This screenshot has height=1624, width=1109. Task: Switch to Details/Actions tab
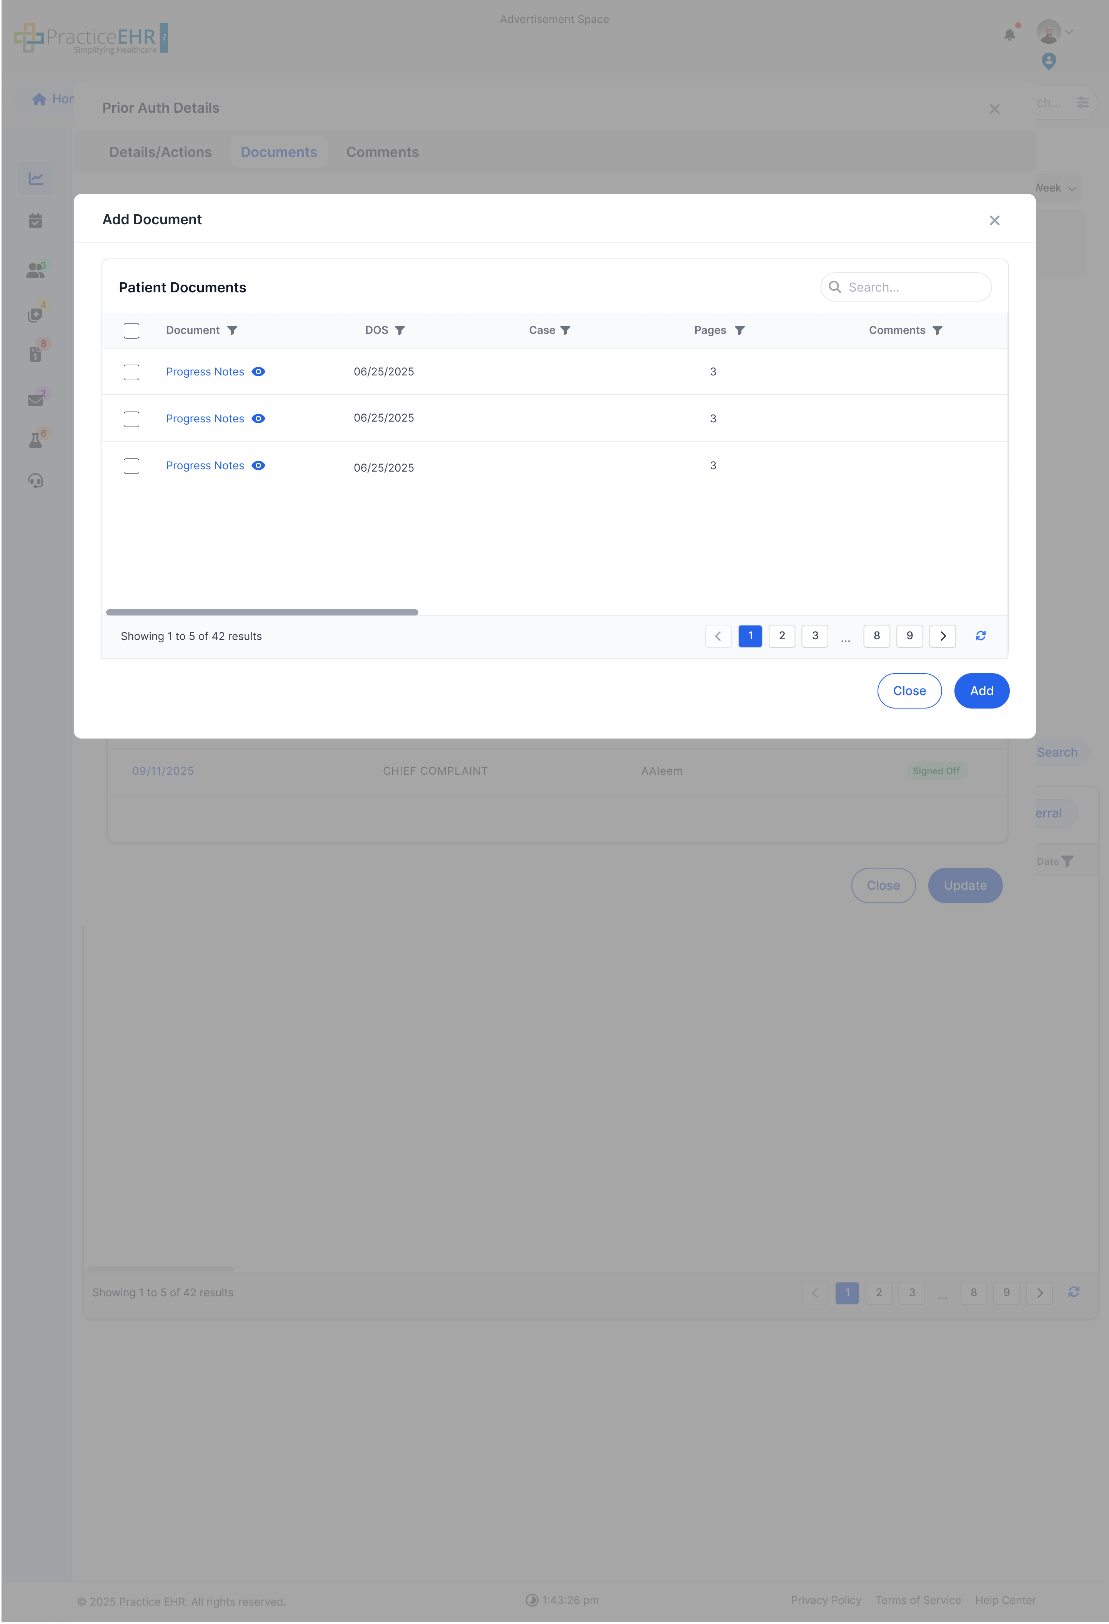[160, 153]
